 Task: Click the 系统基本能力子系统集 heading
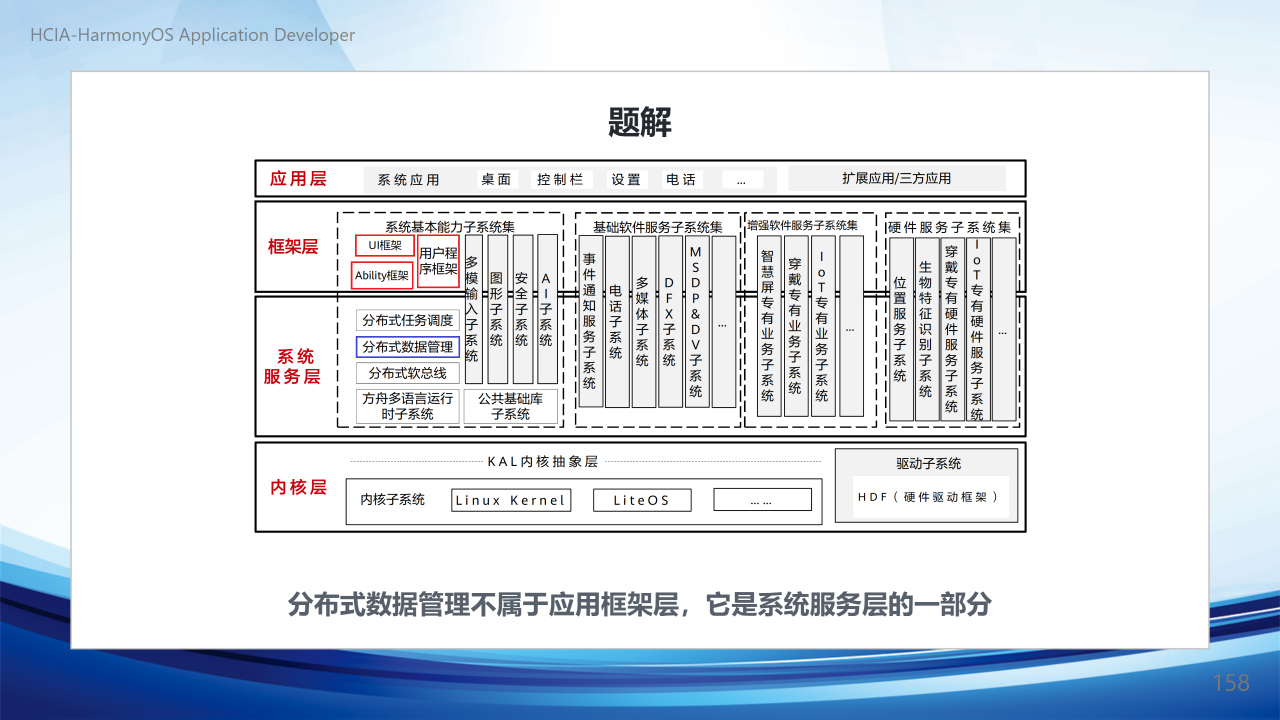pos(450,227)
